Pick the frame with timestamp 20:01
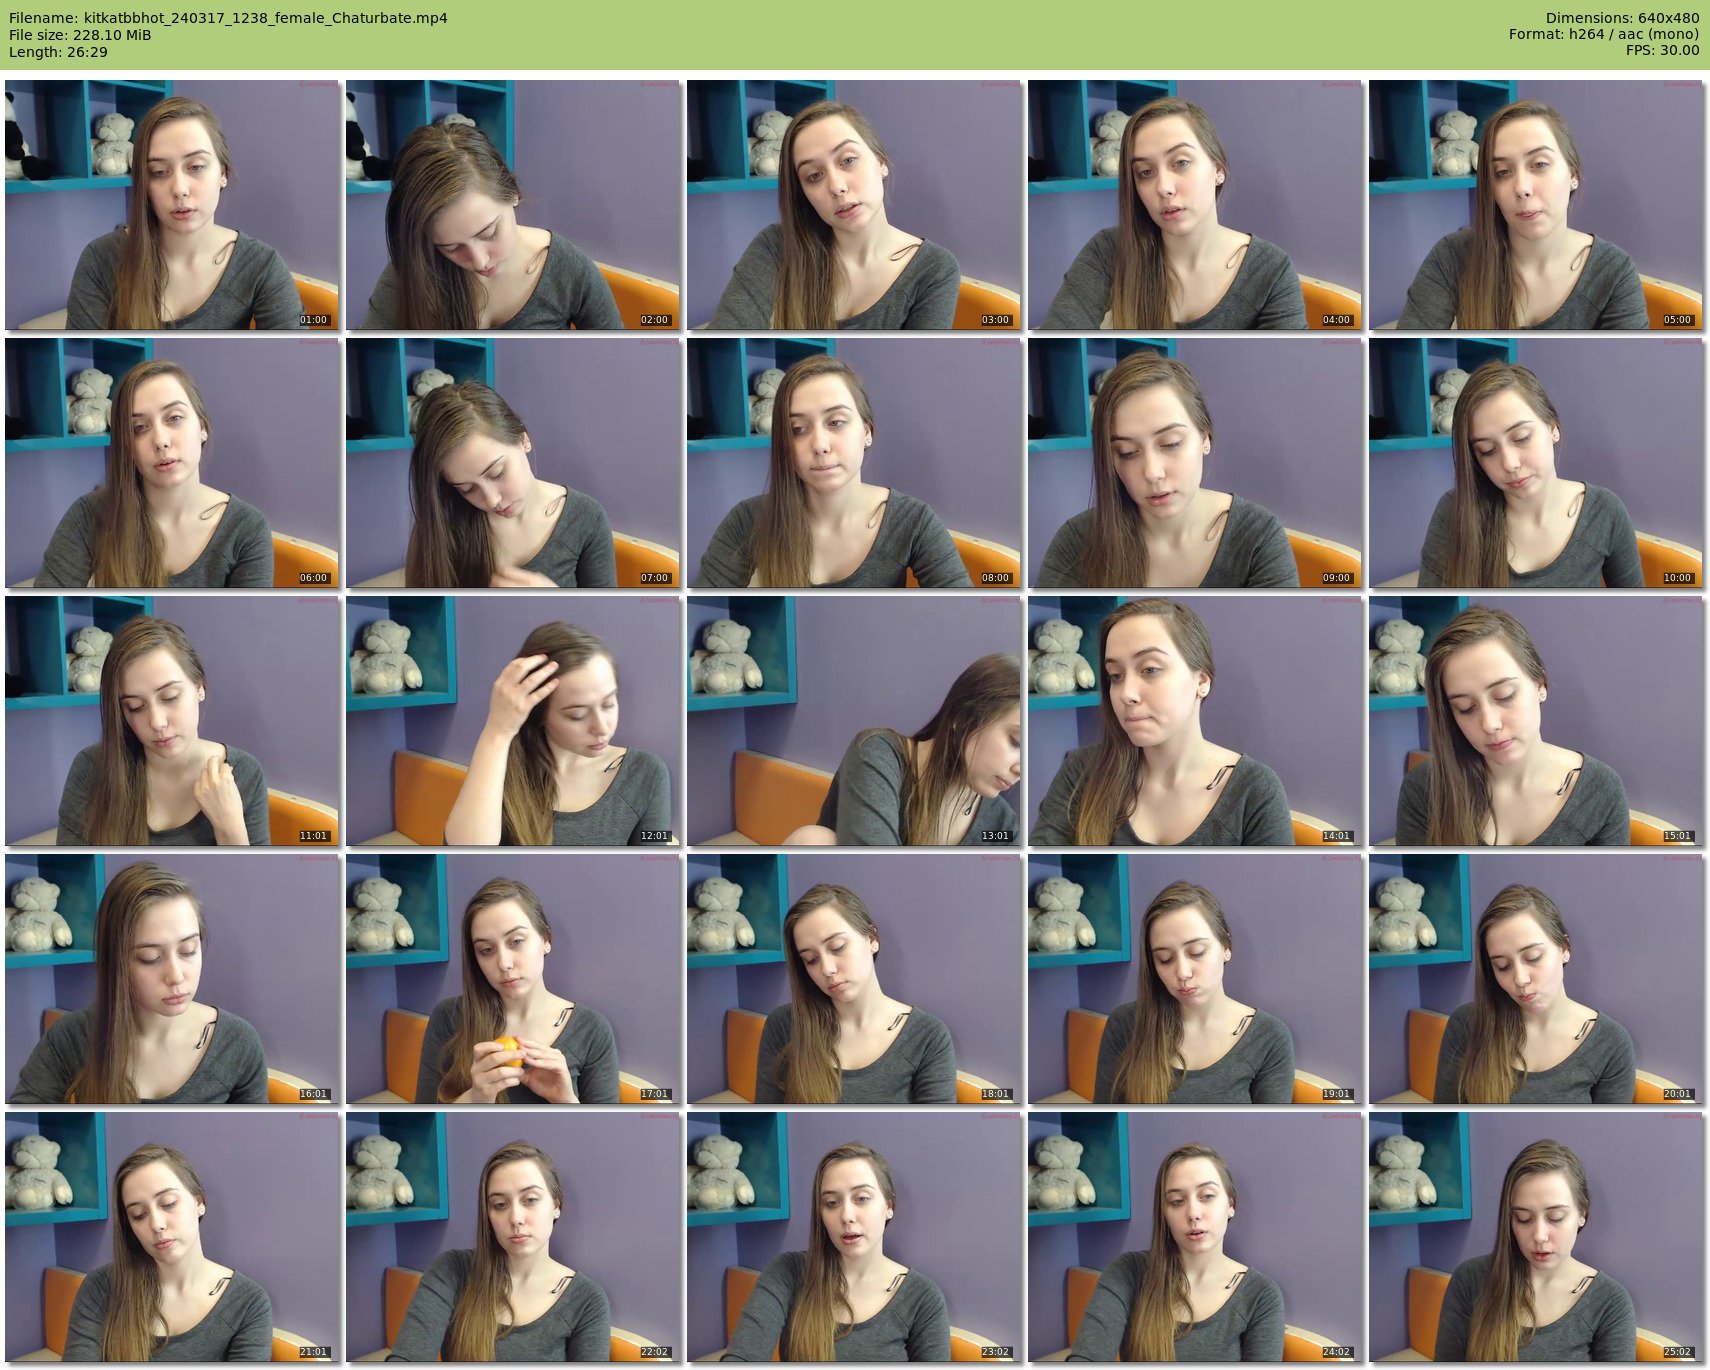The image size is (1710, 1370). 1536,979
